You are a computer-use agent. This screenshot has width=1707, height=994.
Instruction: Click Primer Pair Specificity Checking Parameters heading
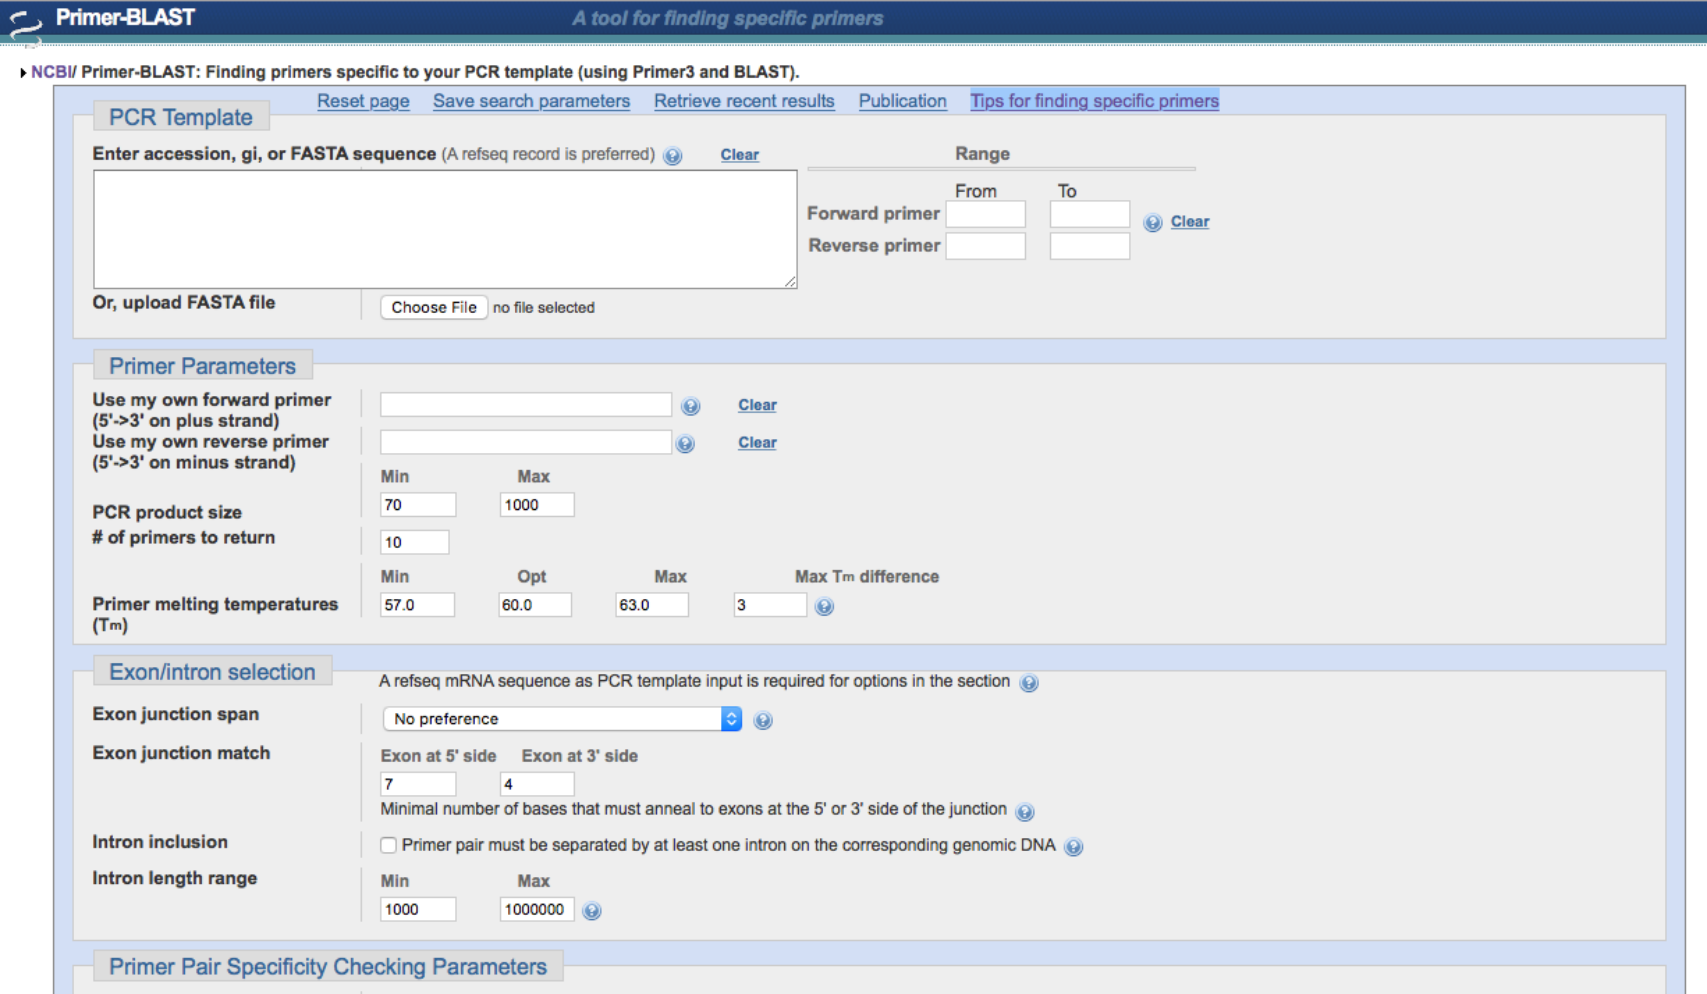click(328, 967)
